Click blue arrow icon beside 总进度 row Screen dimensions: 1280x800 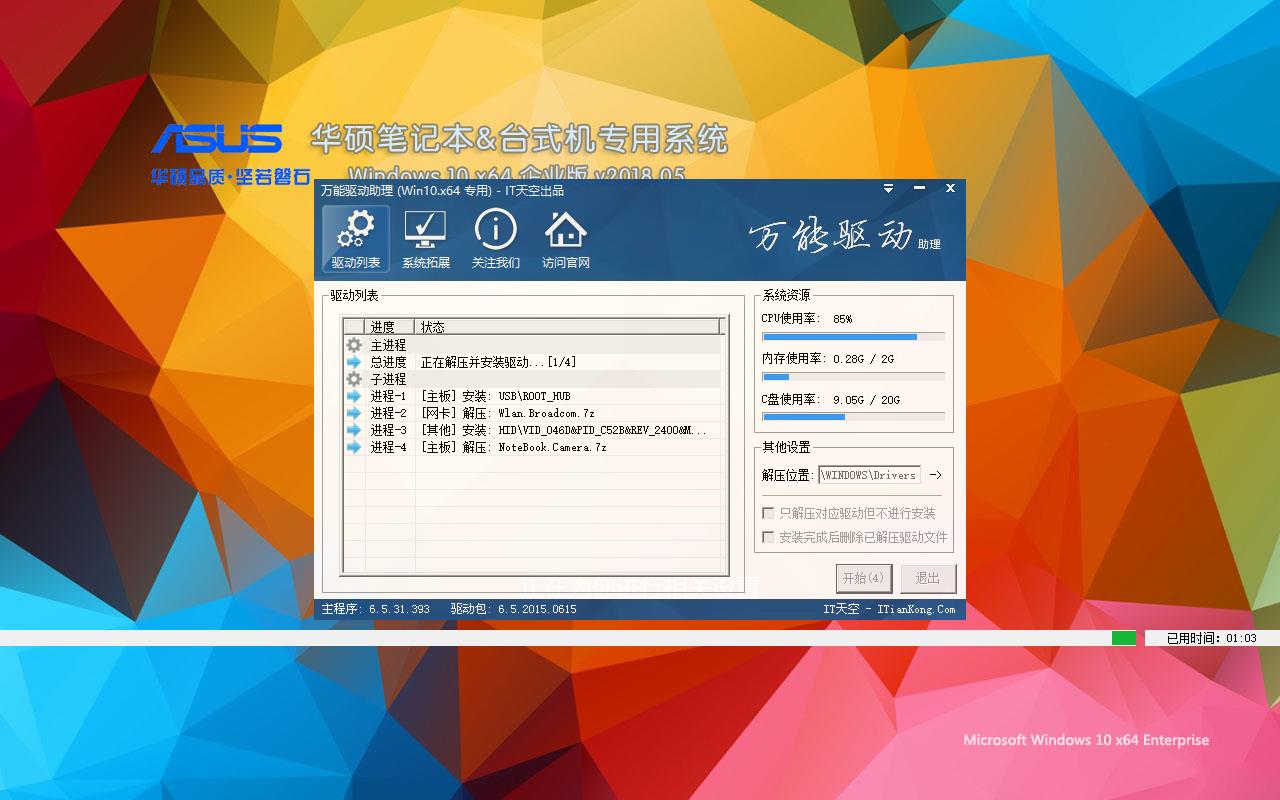tap(352, 362)
